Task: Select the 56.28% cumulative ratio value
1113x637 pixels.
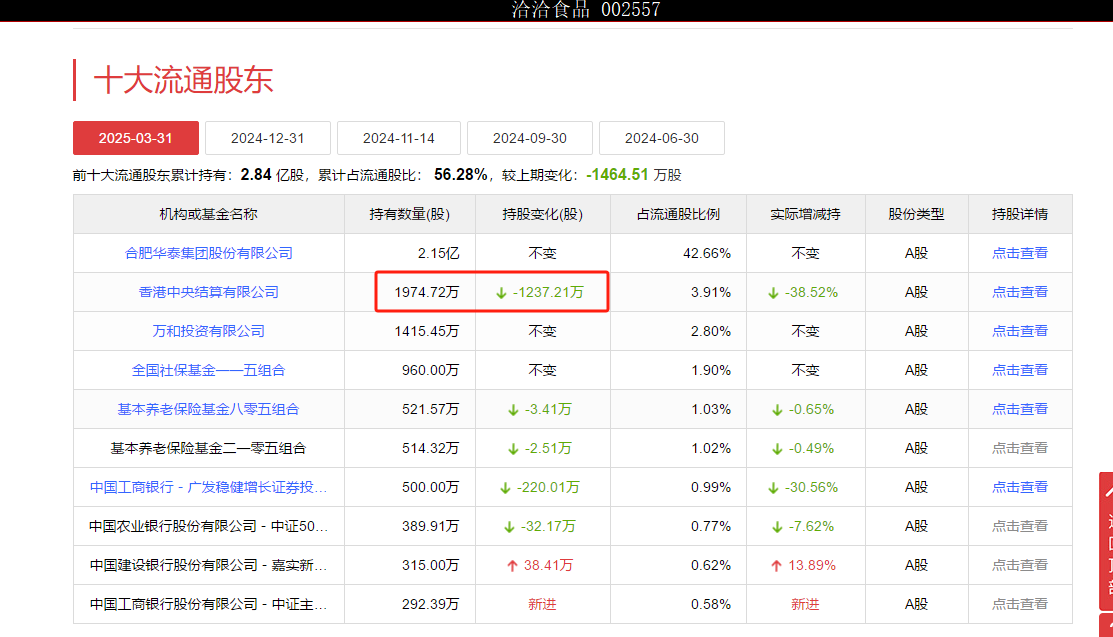Action: pyautogui.click(x=461, y=175)
